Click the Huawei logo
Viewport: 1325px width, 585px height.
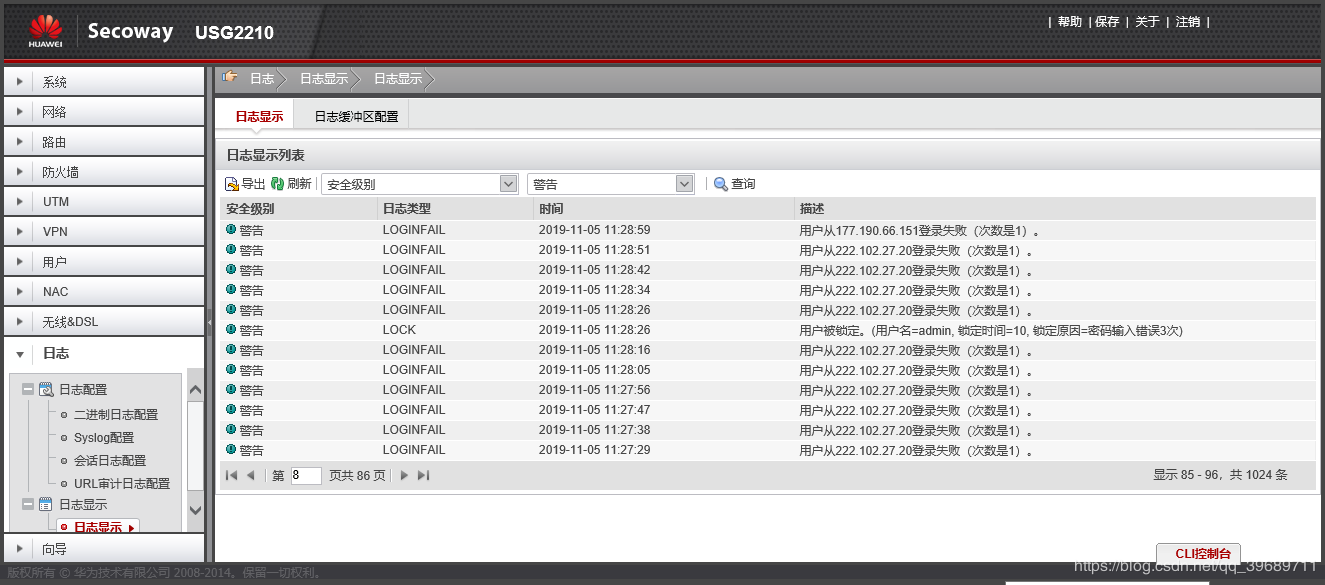point(45,30)
